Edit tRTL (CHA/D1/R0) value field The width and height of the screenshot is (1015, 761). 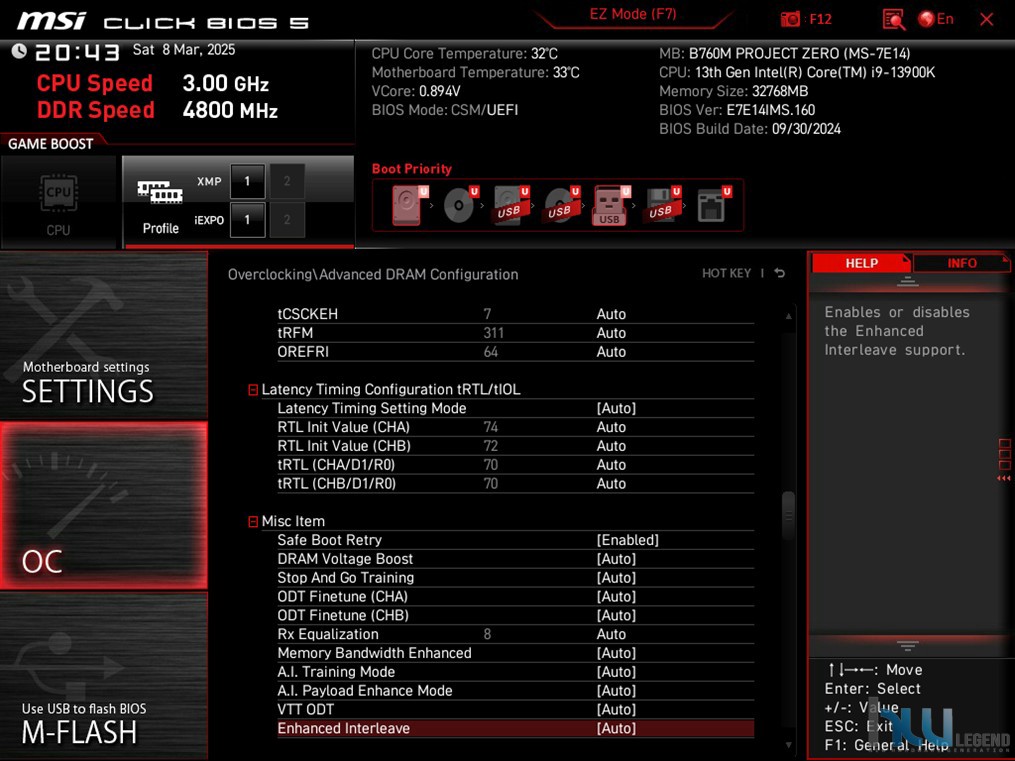(611, 465)
